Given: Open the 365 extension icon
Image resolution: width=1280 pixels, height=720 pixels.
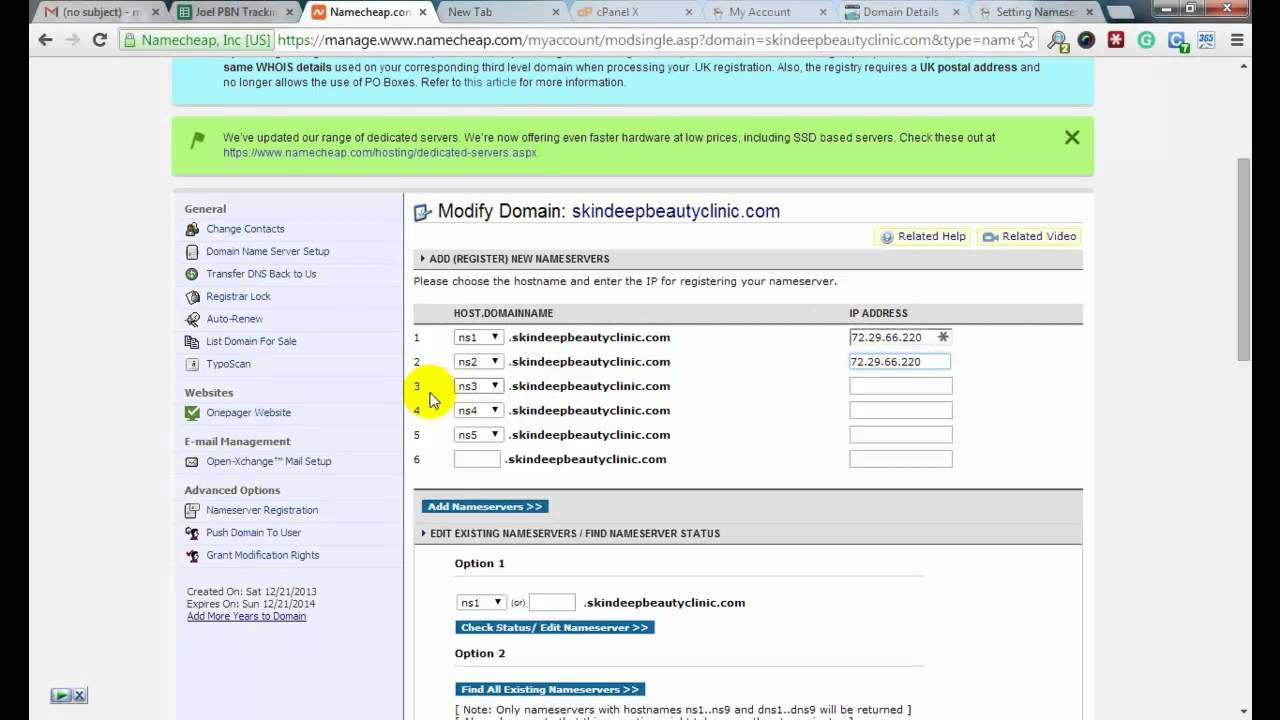Looking at the screenshot, I should (1207, 40).
